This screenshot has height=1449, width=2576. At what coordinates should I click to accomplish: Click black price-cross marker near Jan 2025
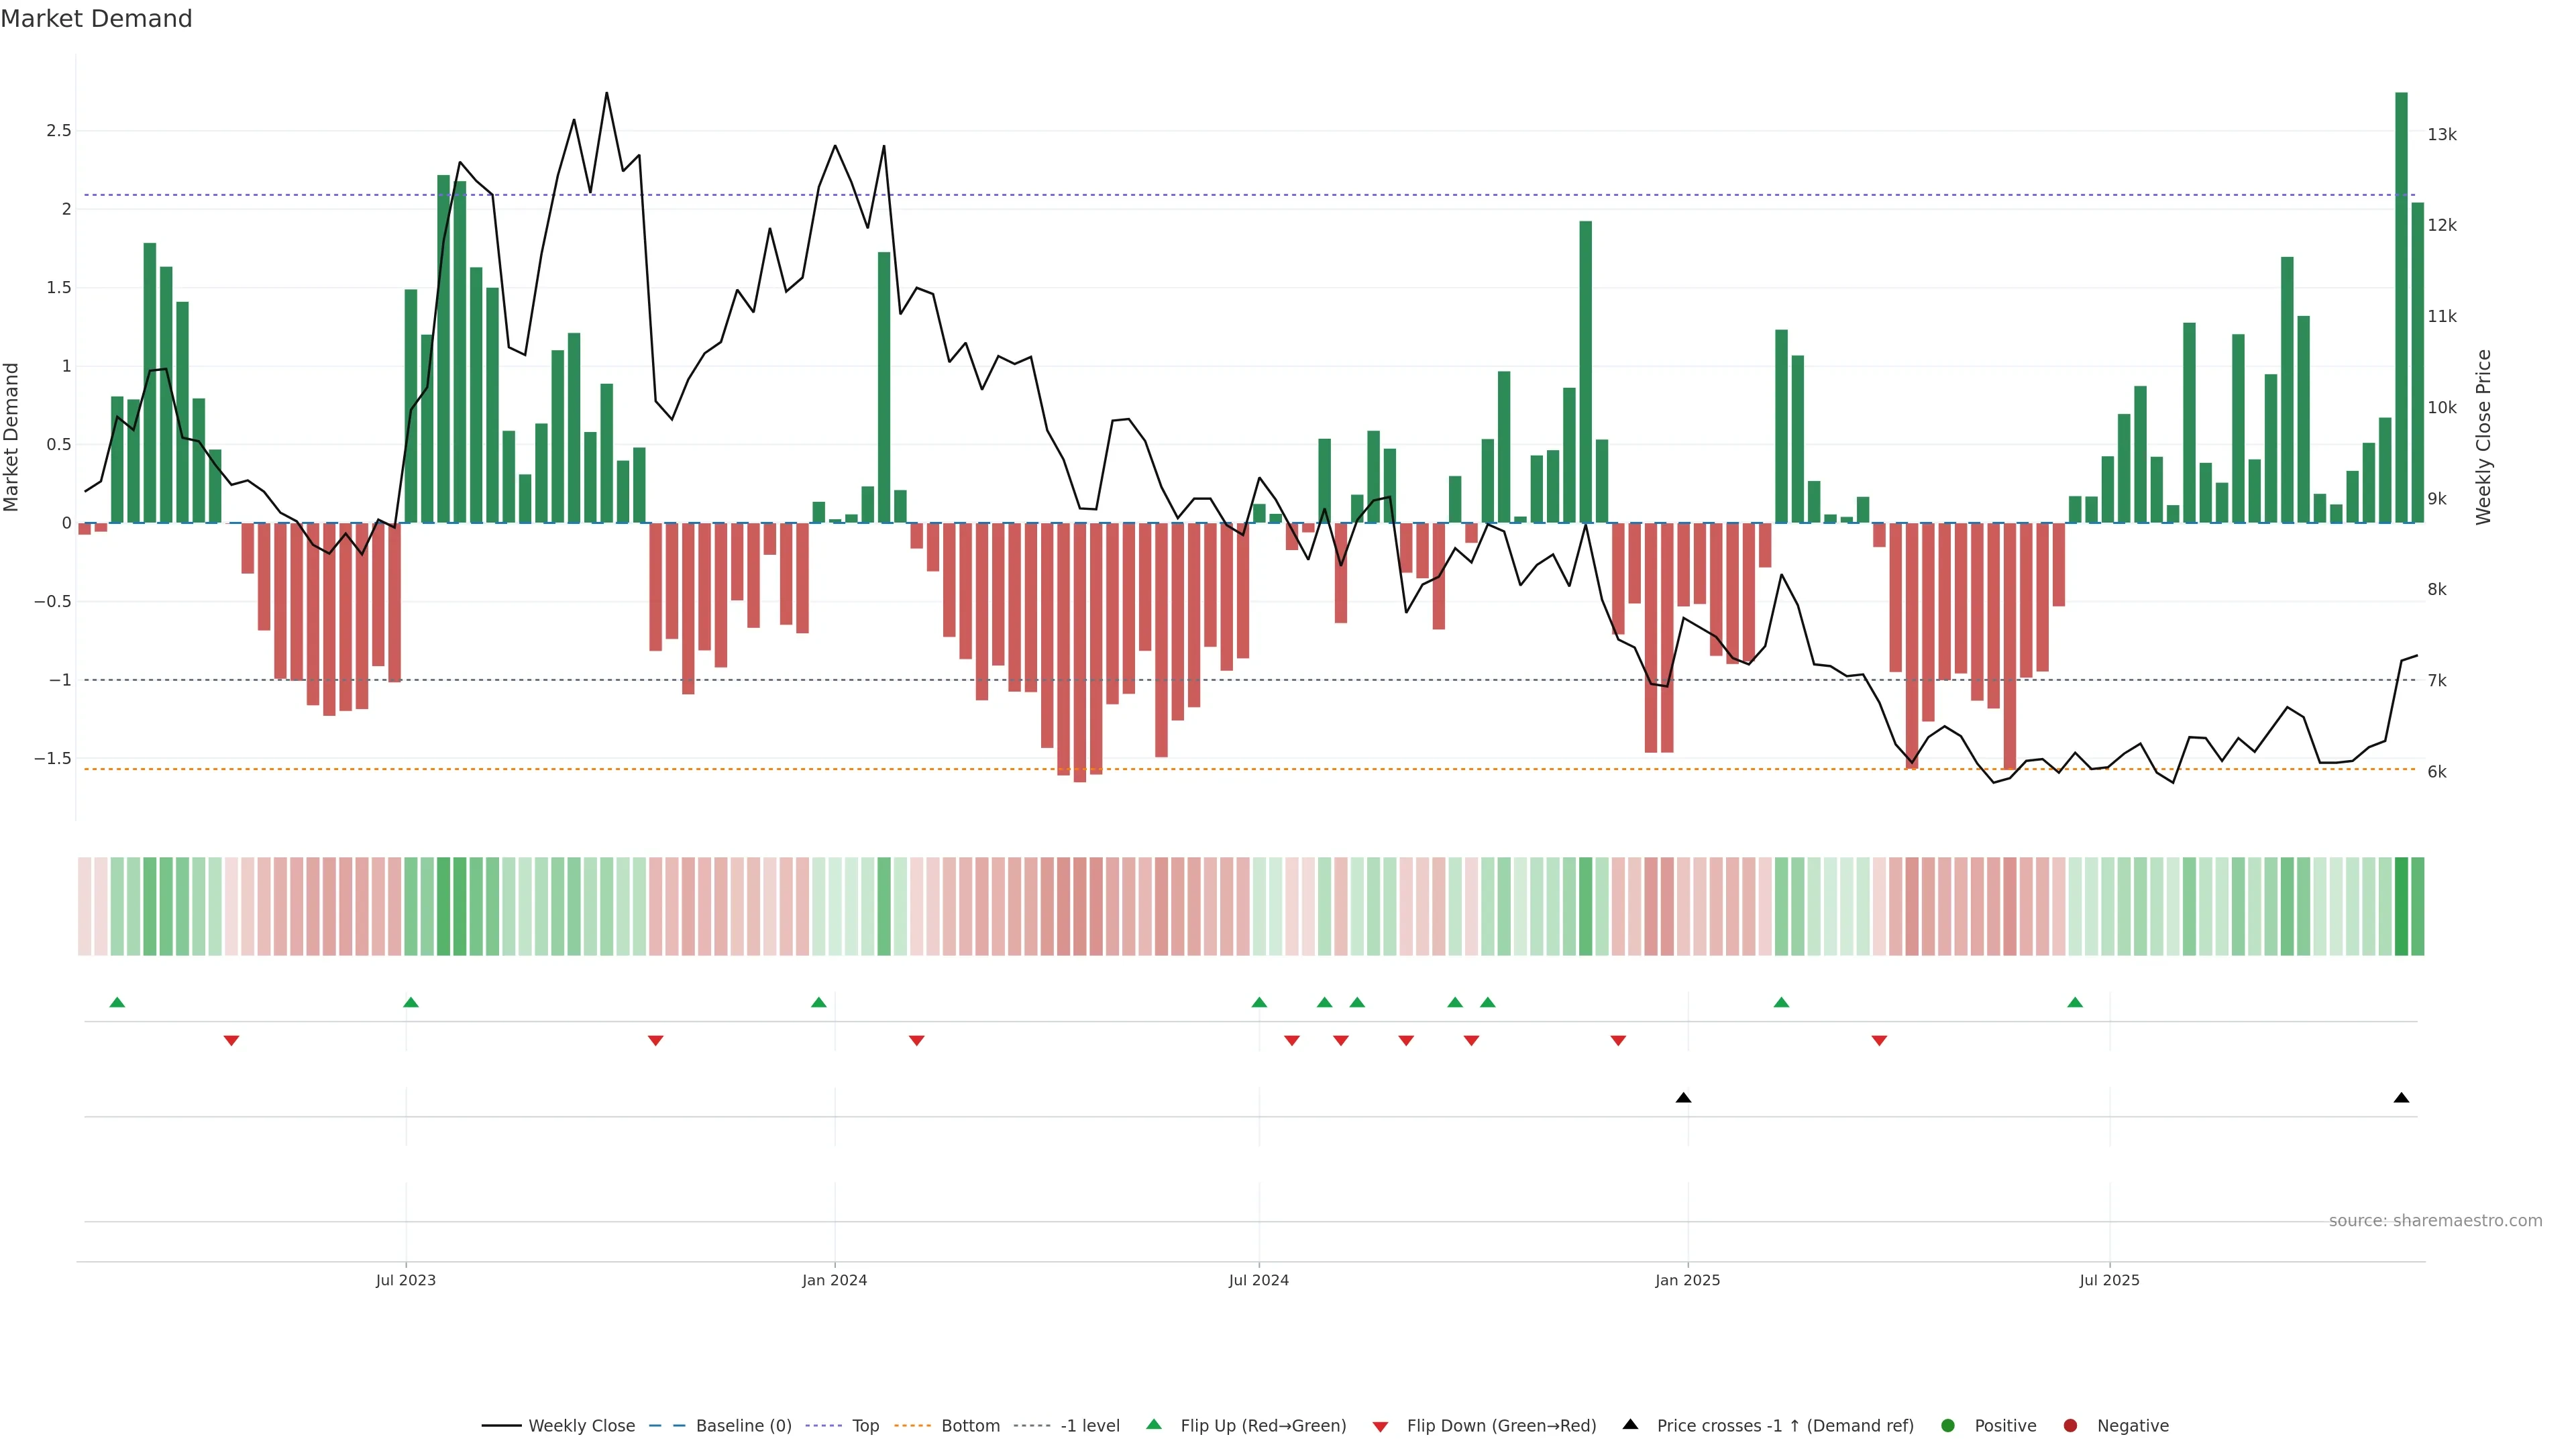click(x=1683, y=1098)
